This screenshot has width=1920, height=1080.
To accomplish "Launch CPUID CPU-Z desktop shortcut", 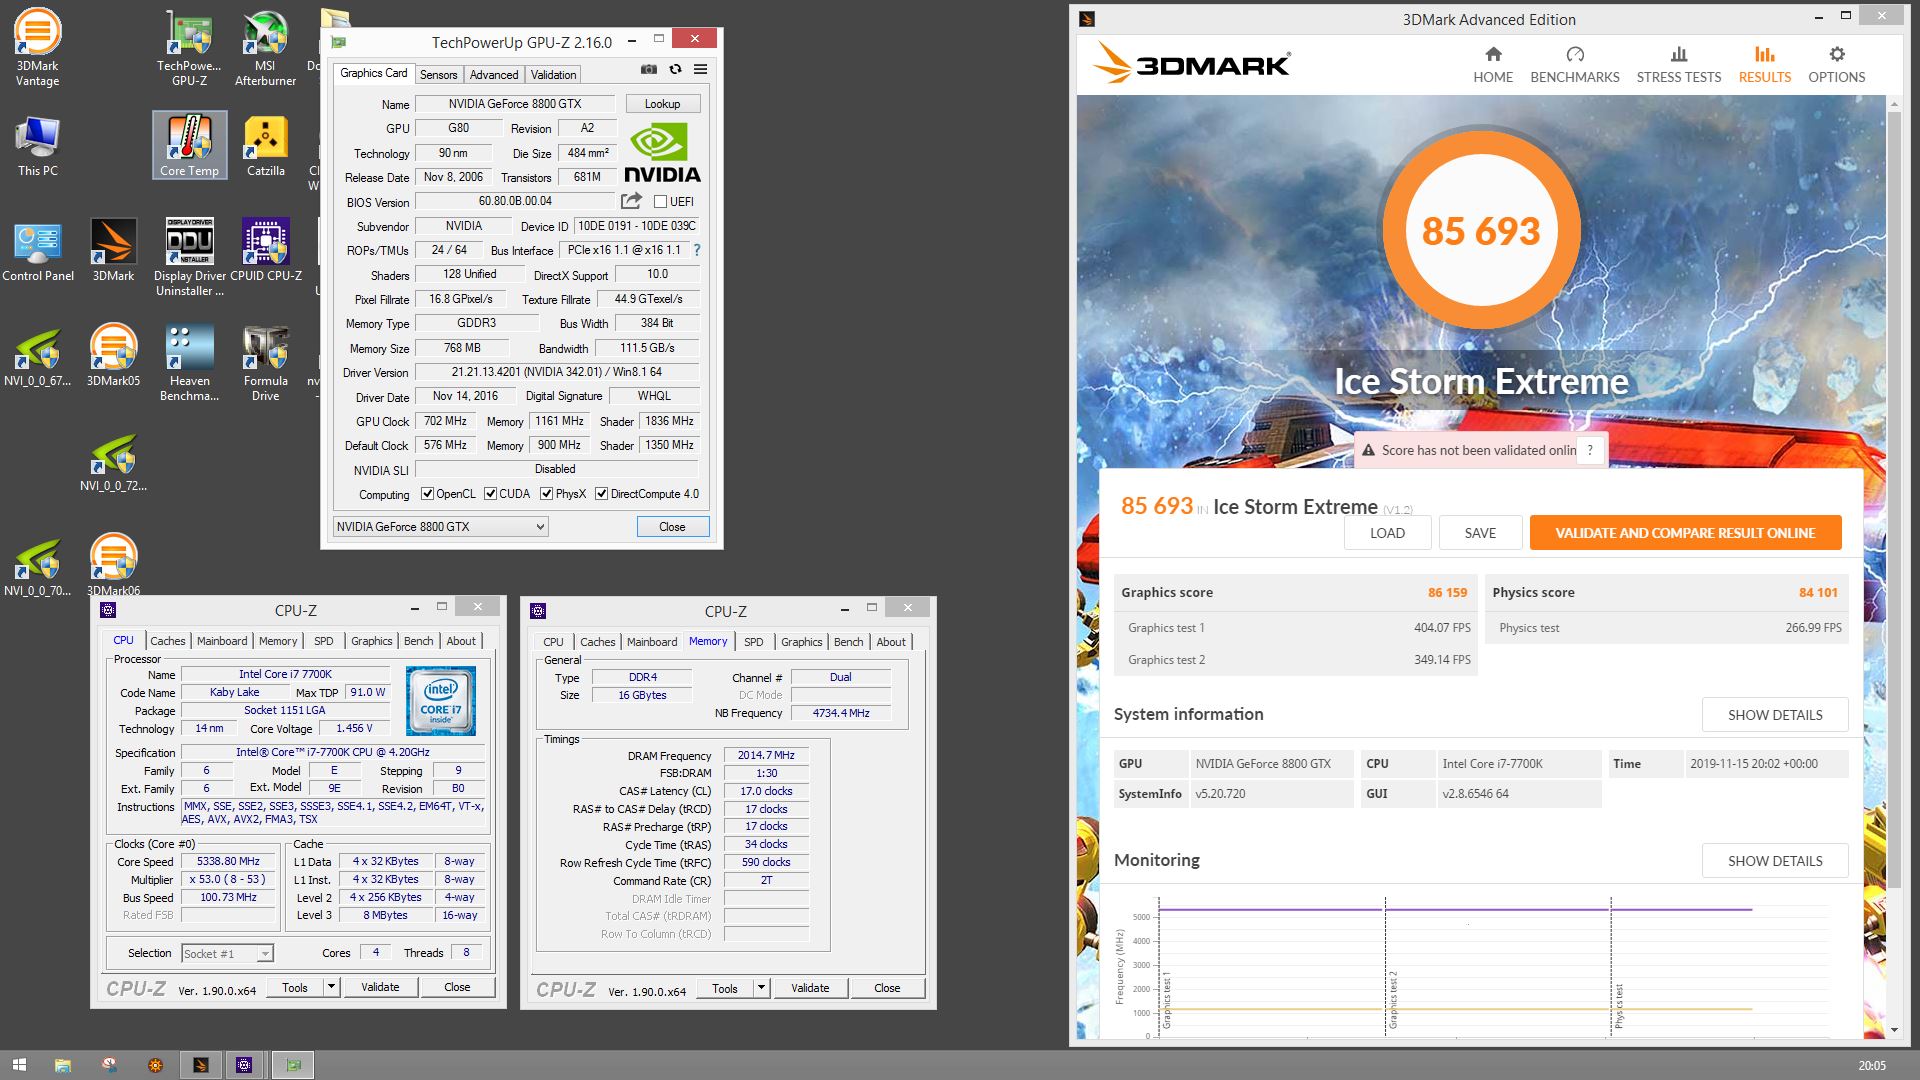I will (265, 250).
